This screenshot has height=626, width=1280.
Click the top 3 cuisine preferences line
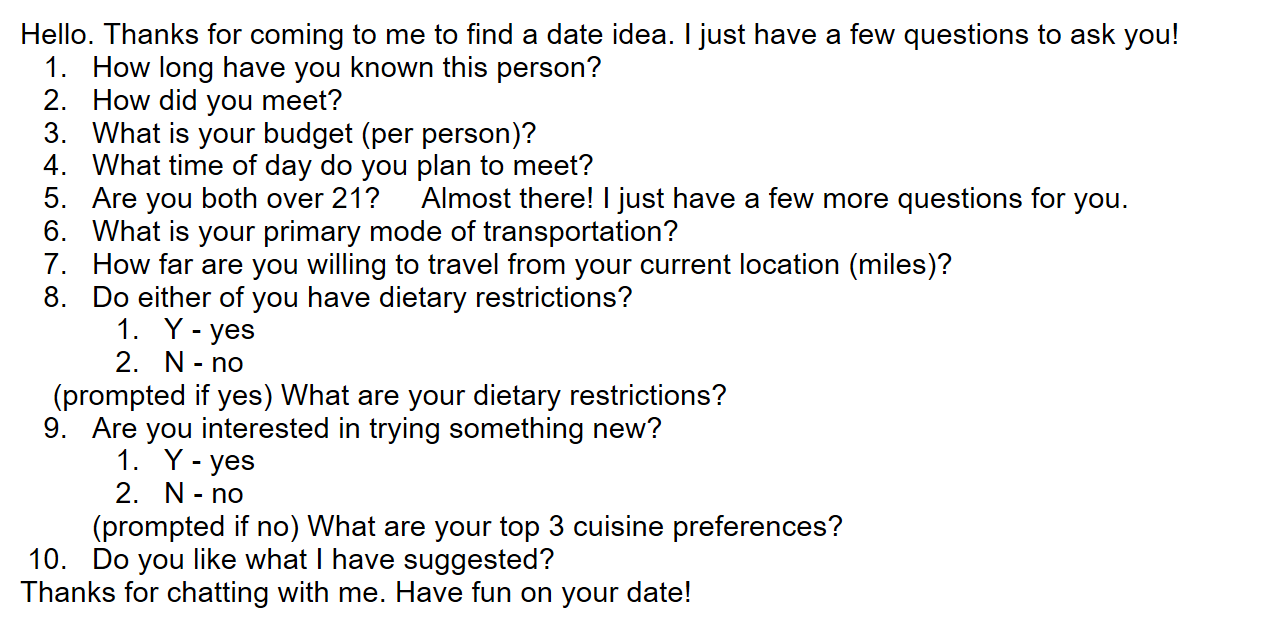click(x=467, y=527)
